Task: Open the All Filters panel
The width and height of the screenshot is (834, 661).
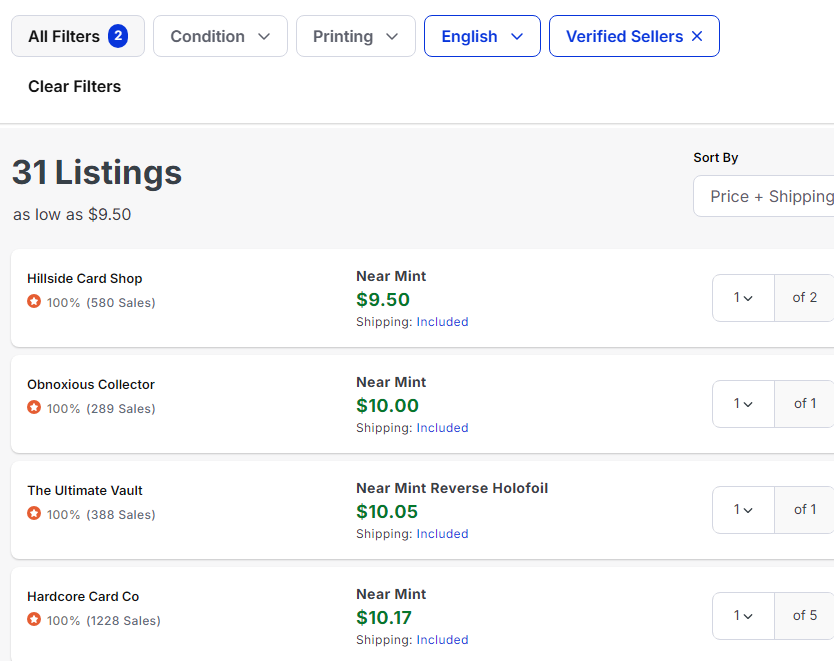Action: (x=77, y=36)
